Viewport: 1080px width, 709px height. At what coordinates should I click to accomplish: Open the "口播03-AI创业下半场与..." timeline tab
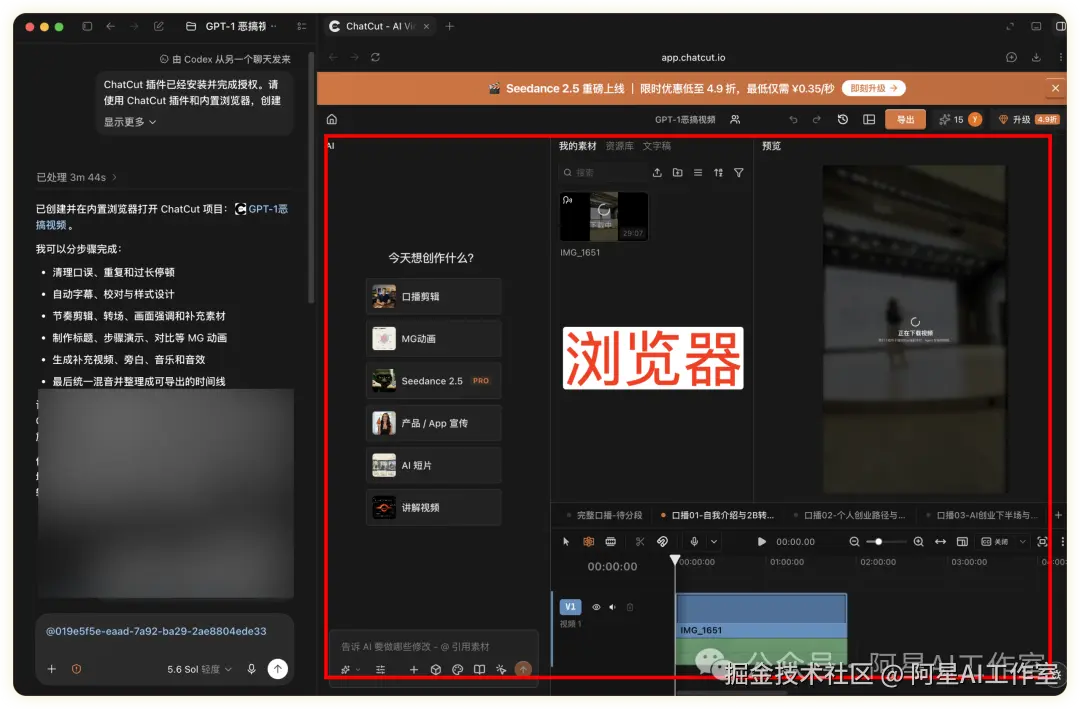point(982,515)
